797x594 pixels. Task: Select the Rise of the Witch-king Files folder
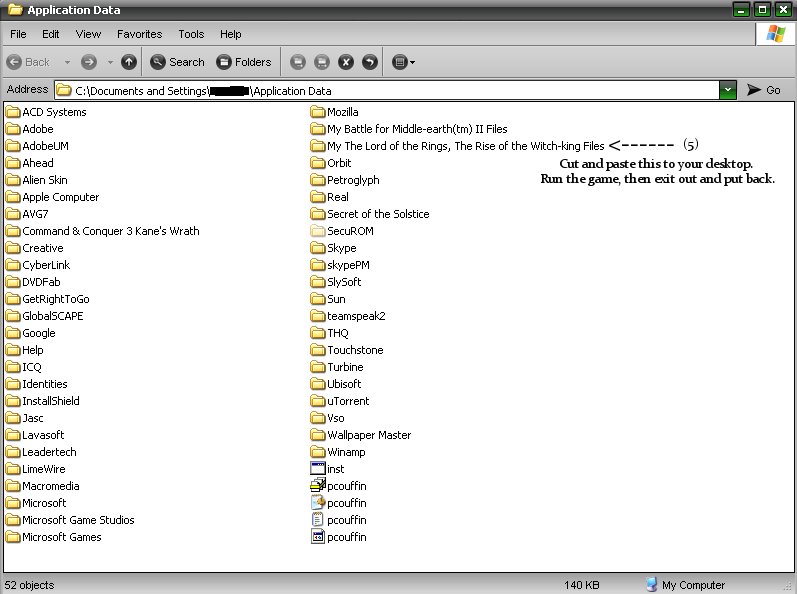coord(457,146)
